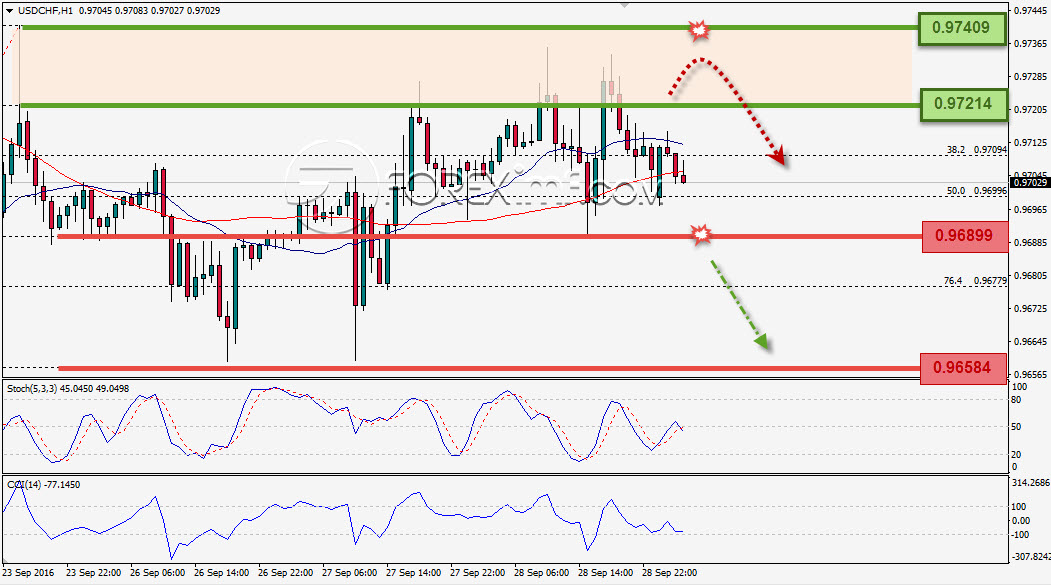This screenshot has width=1051, height=585.
Task: Click the 314.2686 CCI scale value
Action: tap(1031, 482)
